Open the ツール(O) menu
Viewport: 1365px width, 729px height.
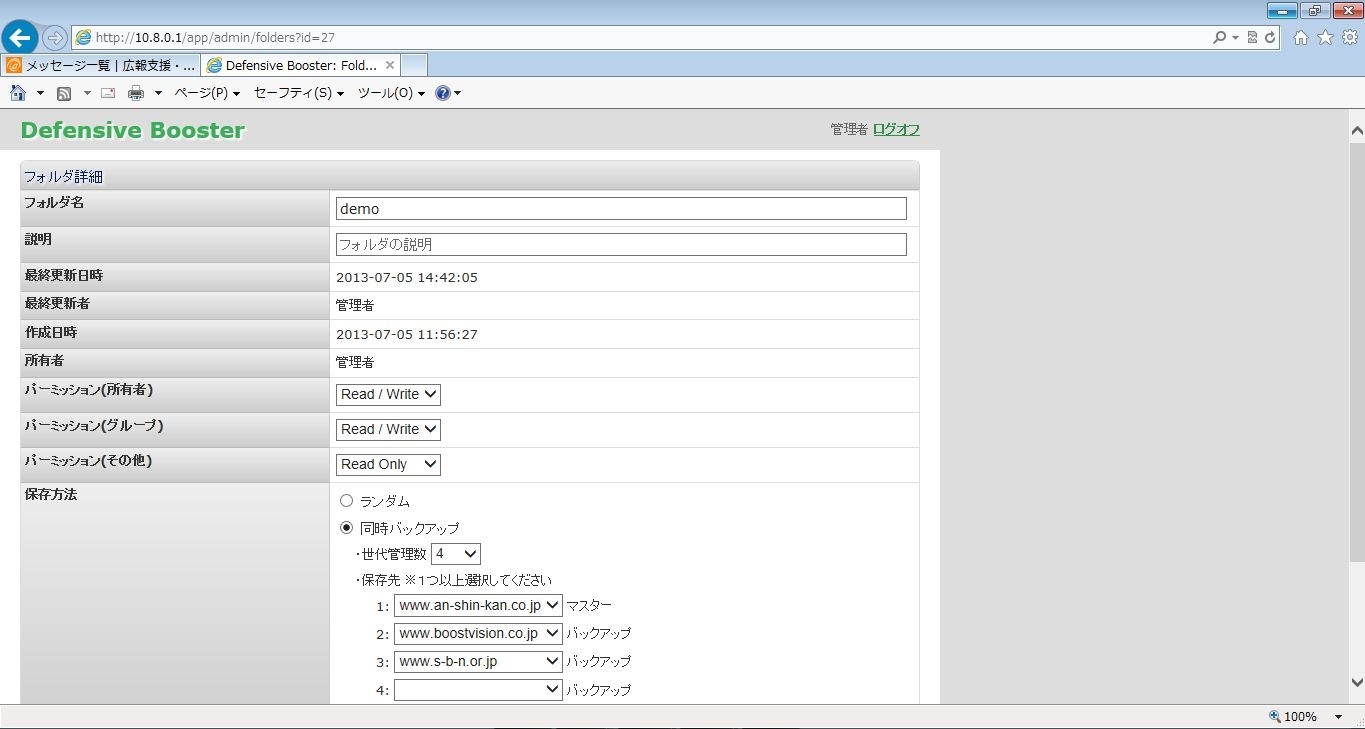[x=391, y=93]
